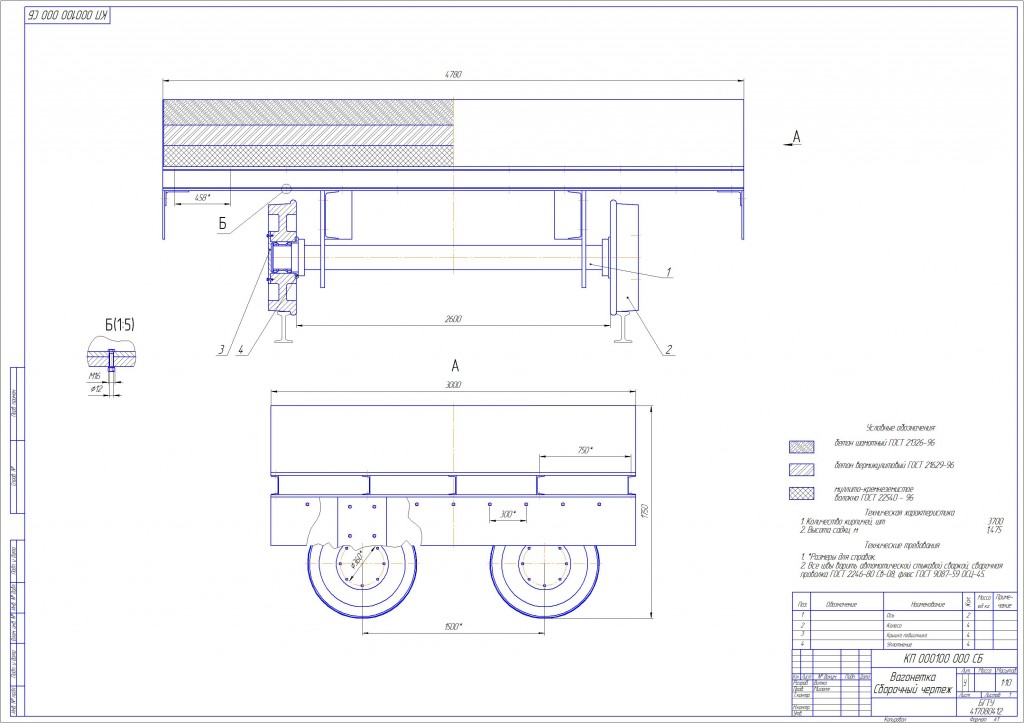Click the 'Ось' row in parts table

[x=904, y=615]
